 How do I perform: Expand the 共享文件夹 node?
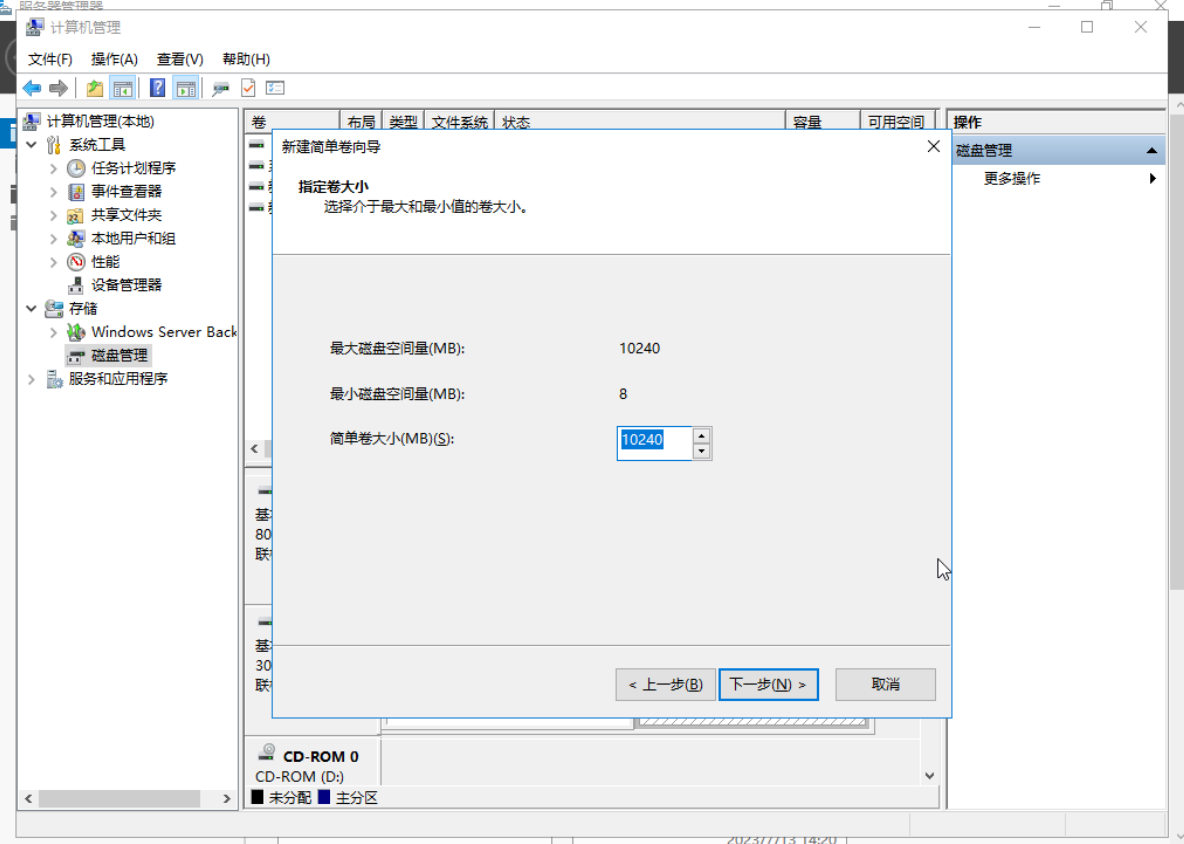(x=53, y=215)
